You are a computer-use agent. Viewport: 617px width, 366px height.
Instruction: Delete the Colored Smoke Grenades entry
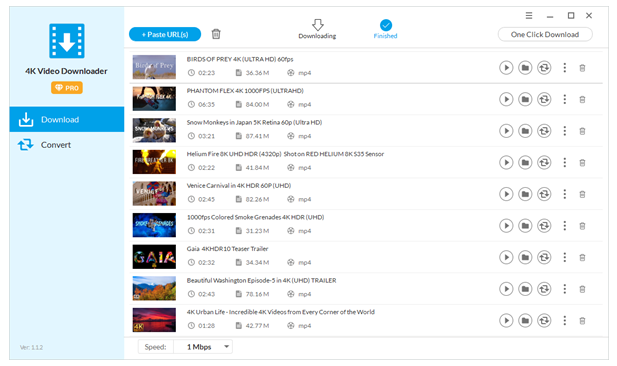[582, 226]
